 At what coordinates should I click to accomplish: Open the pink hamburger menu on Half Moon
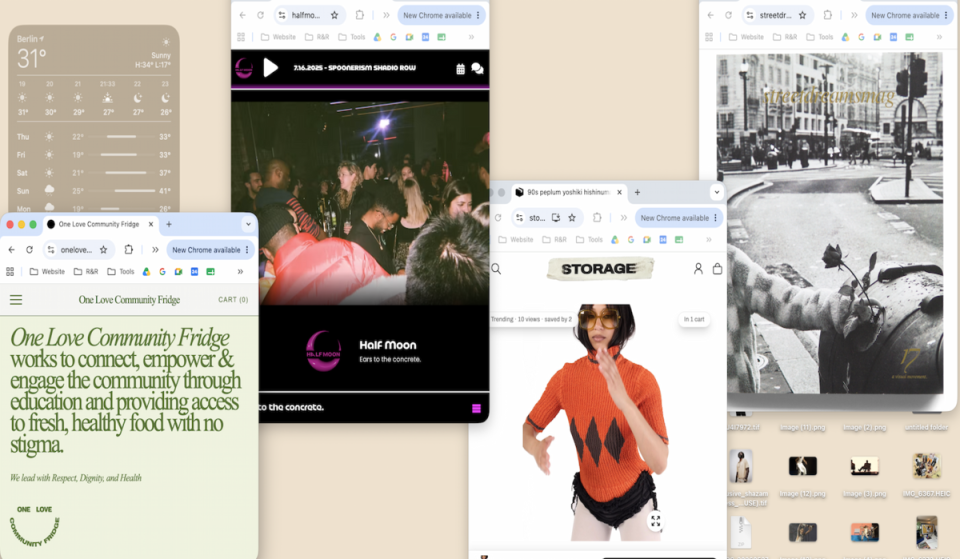pyautogui.click(x=476, y=408)
